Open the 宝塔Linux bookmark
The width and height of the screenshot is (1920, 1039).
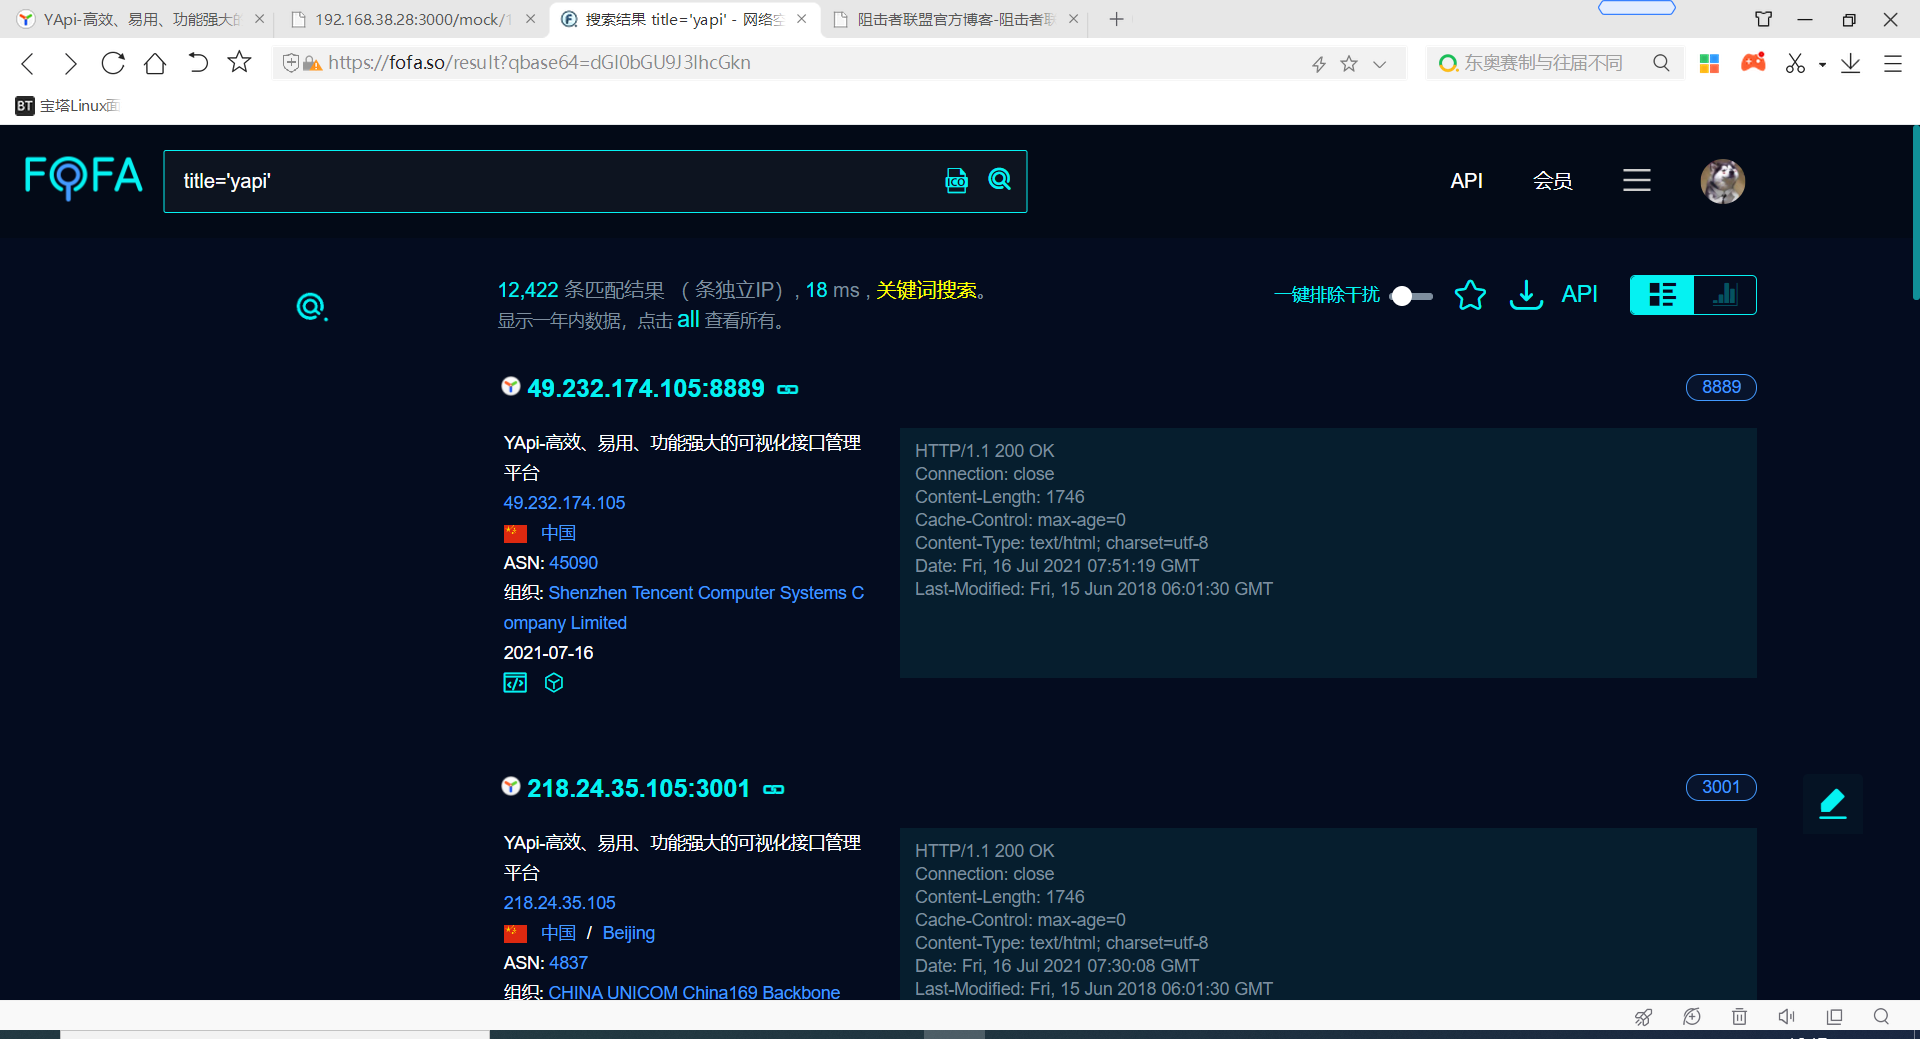(67, 106)
